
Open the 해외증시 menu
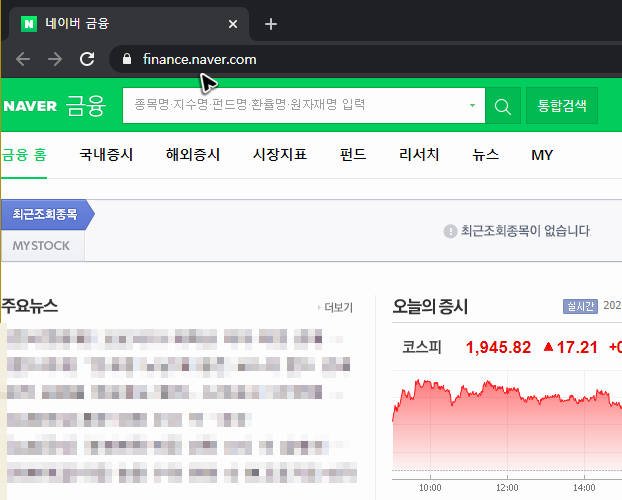click(x=193, y=155)
